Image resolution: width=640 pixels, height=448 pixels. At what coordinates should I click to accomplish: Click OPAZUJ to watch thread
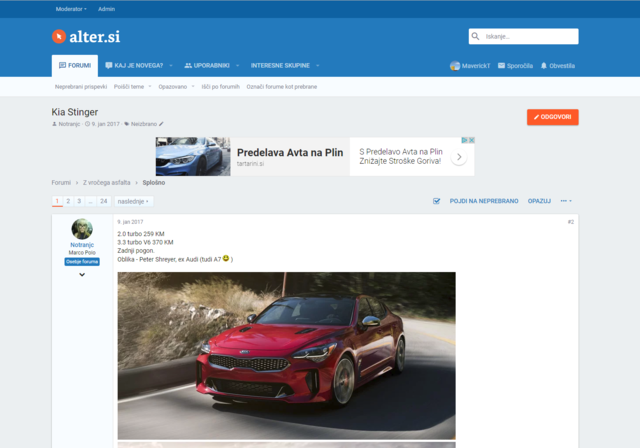click(539, 201)
